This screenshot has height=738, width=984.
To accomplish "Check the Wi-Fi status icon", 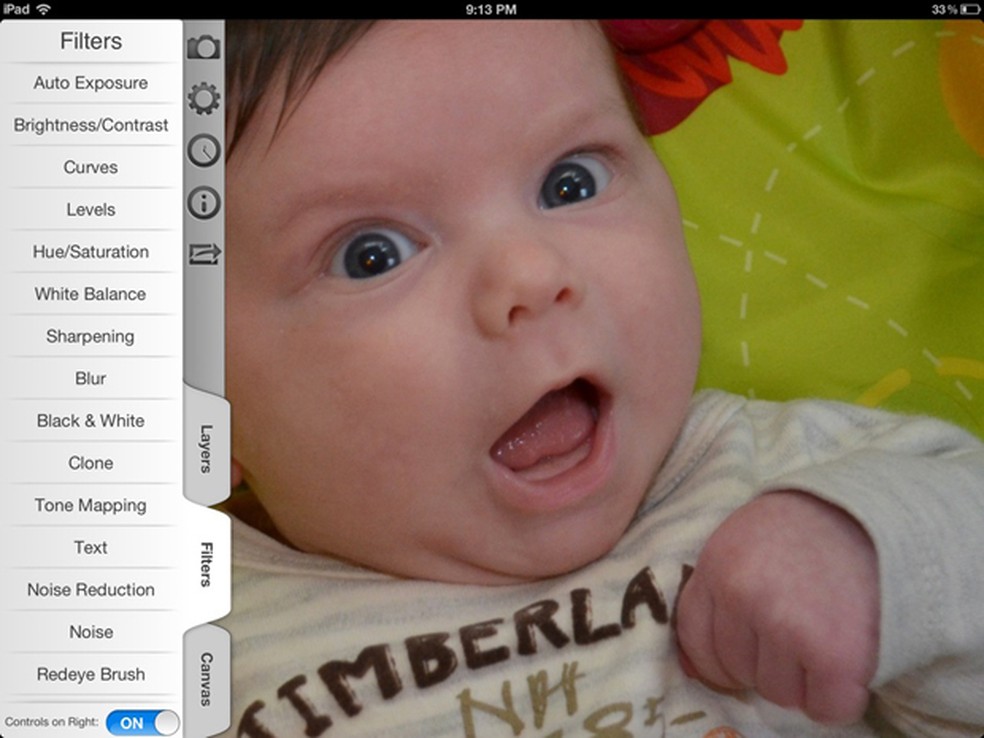I will coord(43,9).
